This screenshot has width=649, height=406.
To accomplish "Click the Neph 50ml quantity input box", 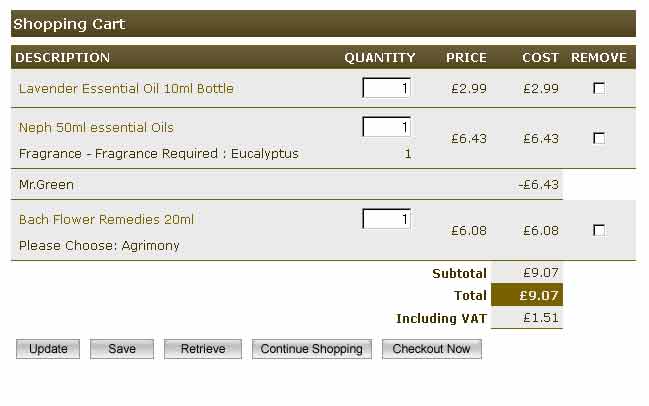I will (x=387, y=127).
